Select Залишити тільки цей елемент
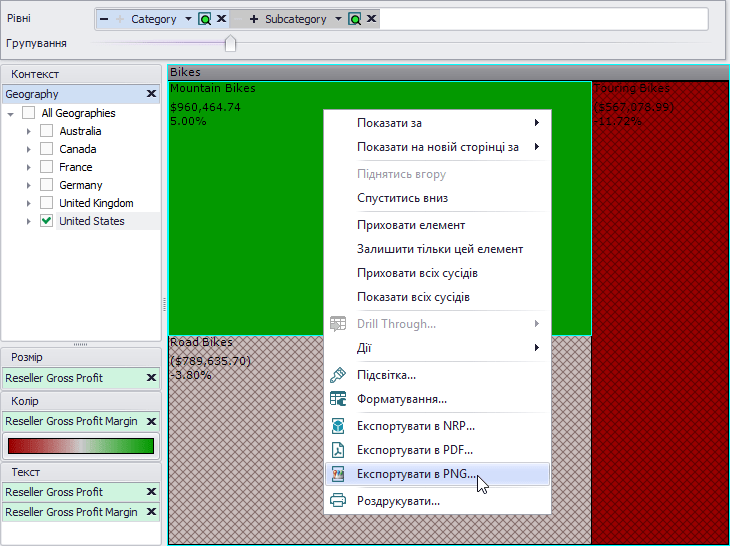730x546 pixels. coord(438,249)
